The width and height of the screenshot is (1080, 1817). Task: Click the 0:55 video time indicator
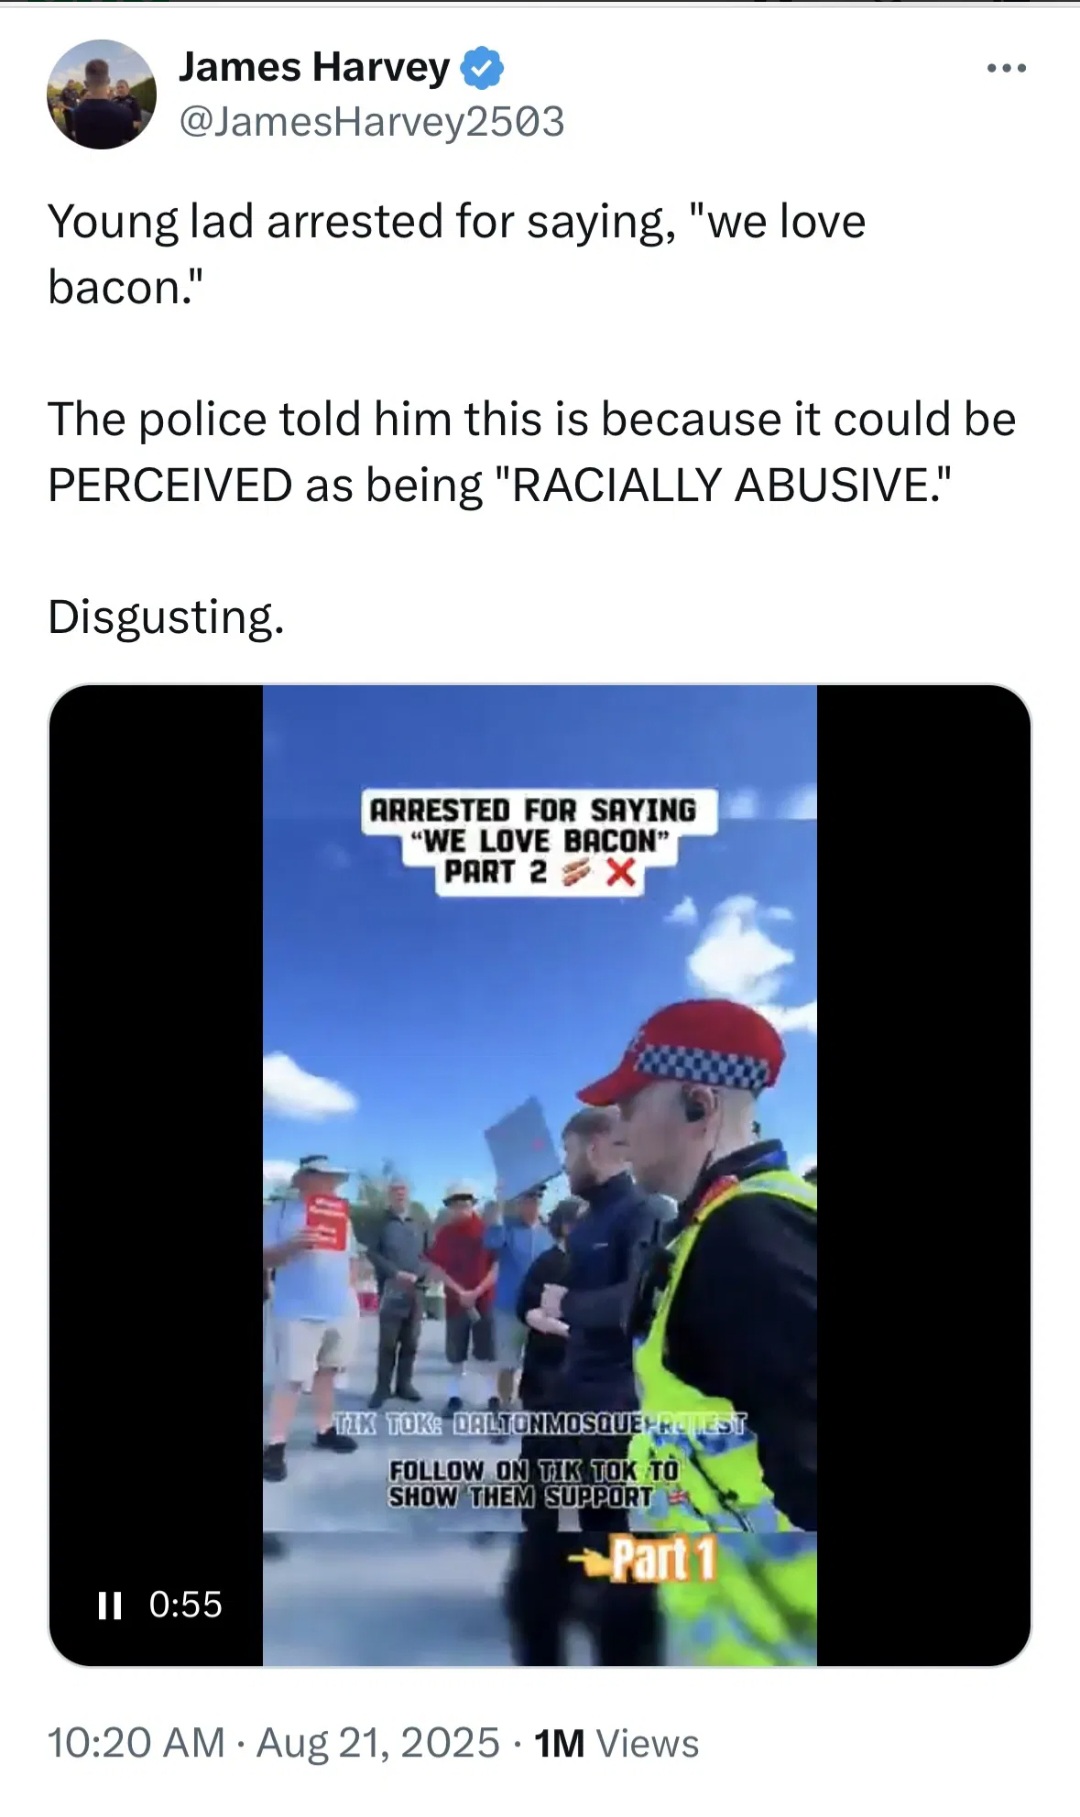click(x=185, y=1604)
